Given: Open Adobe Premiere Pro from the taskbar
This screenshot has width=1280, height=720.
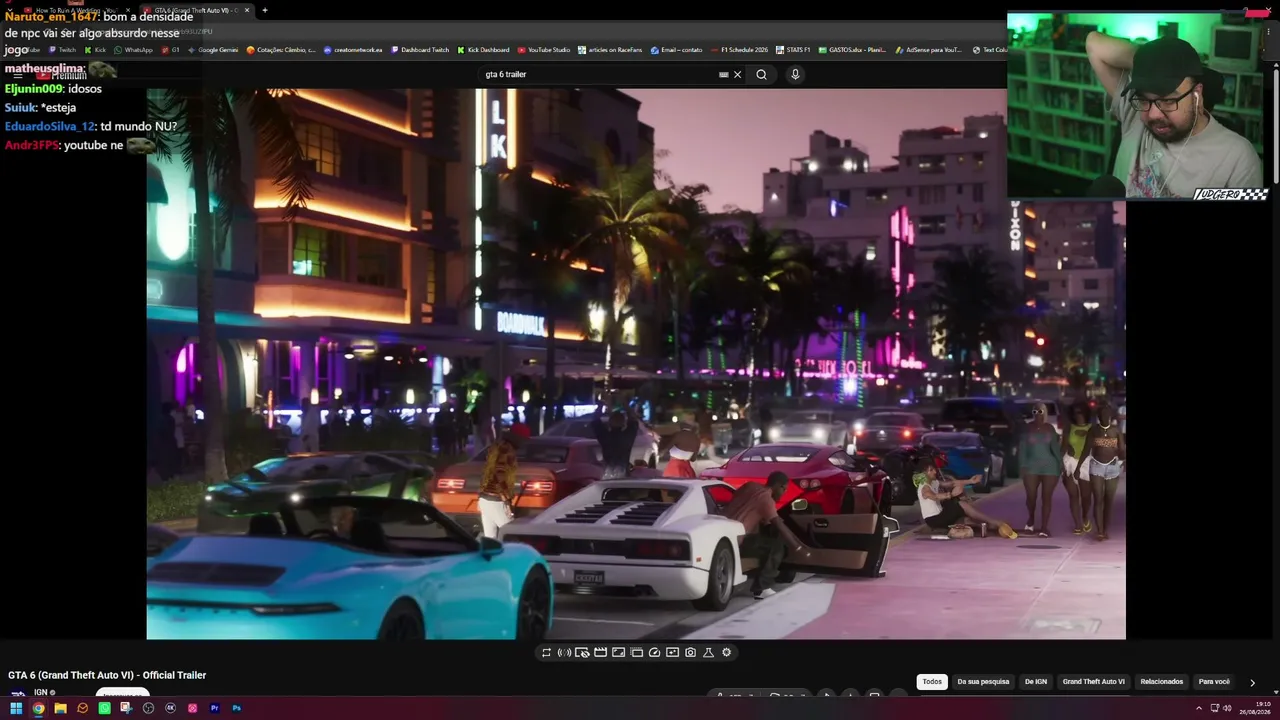Looking at the screenshot, I should click(x=214, y=708).
